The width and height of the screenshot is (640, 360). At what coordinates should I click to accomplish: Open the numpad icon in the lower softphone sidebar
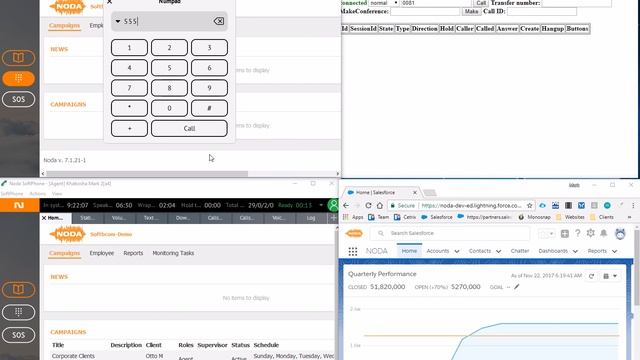[x=18, y=312]
